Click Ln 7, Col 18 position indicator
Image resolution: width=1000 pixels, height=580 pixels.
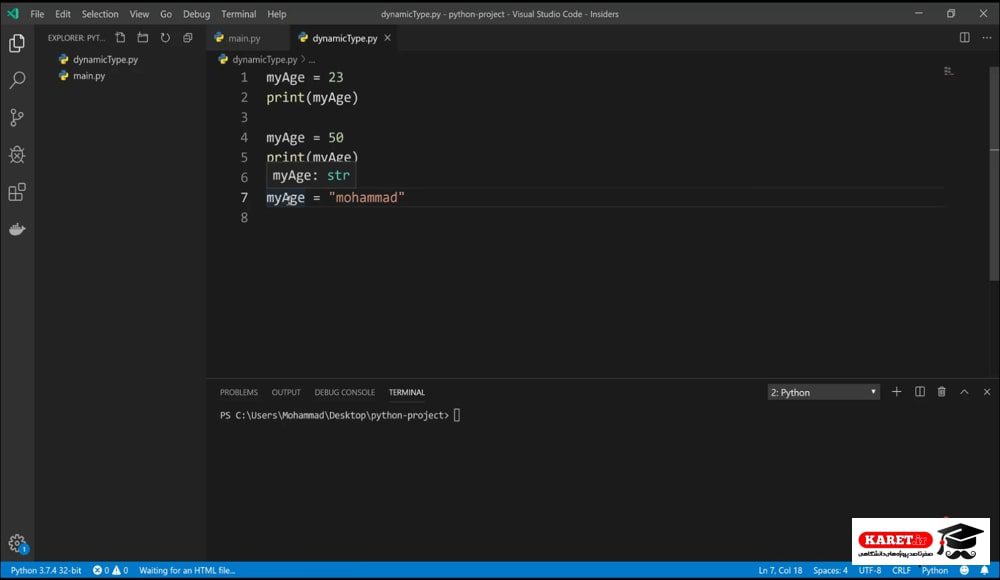point(780,570)
